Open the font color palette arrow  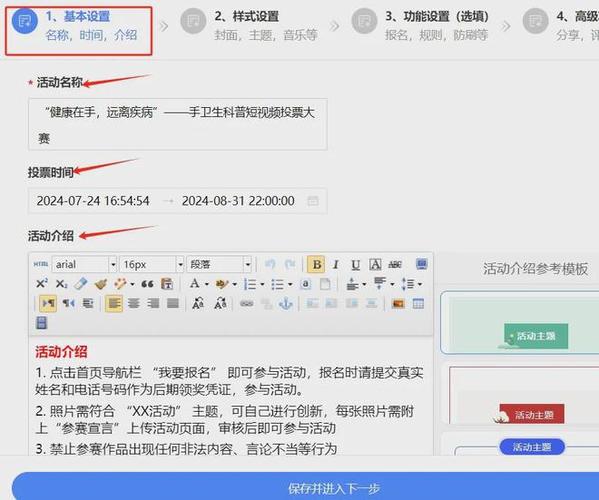click(207, 284)
